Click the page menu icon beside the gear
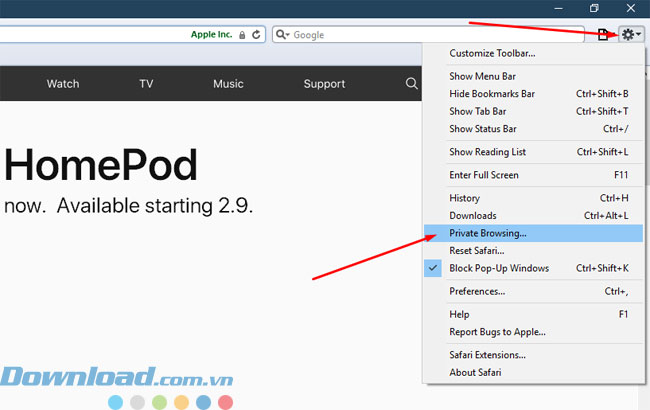Screen dimensions: 650x410 click(603, 35)
